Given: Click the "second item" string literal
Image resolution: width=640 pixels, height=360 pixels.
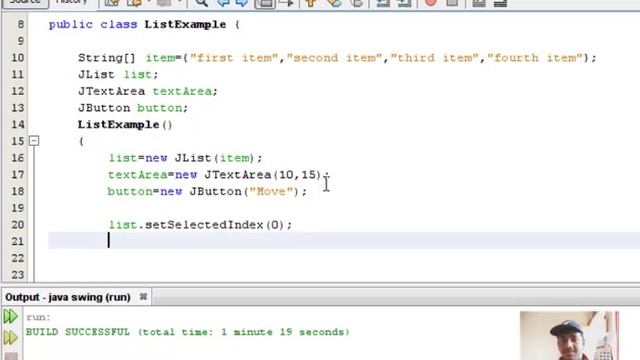Looking at the screenshot, I should 335,58.
